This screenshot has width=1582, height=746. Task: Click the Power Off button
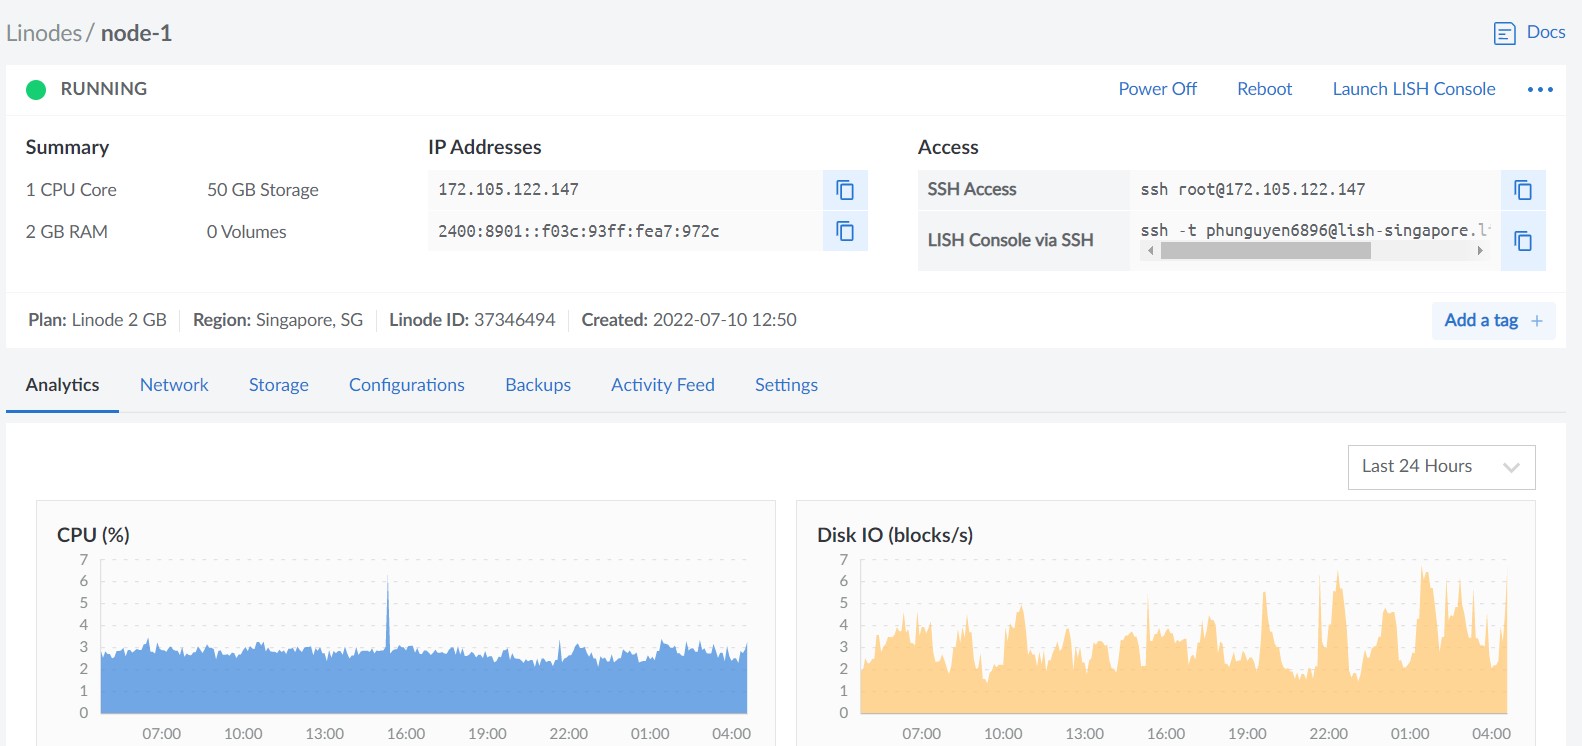coord(1157,89)
